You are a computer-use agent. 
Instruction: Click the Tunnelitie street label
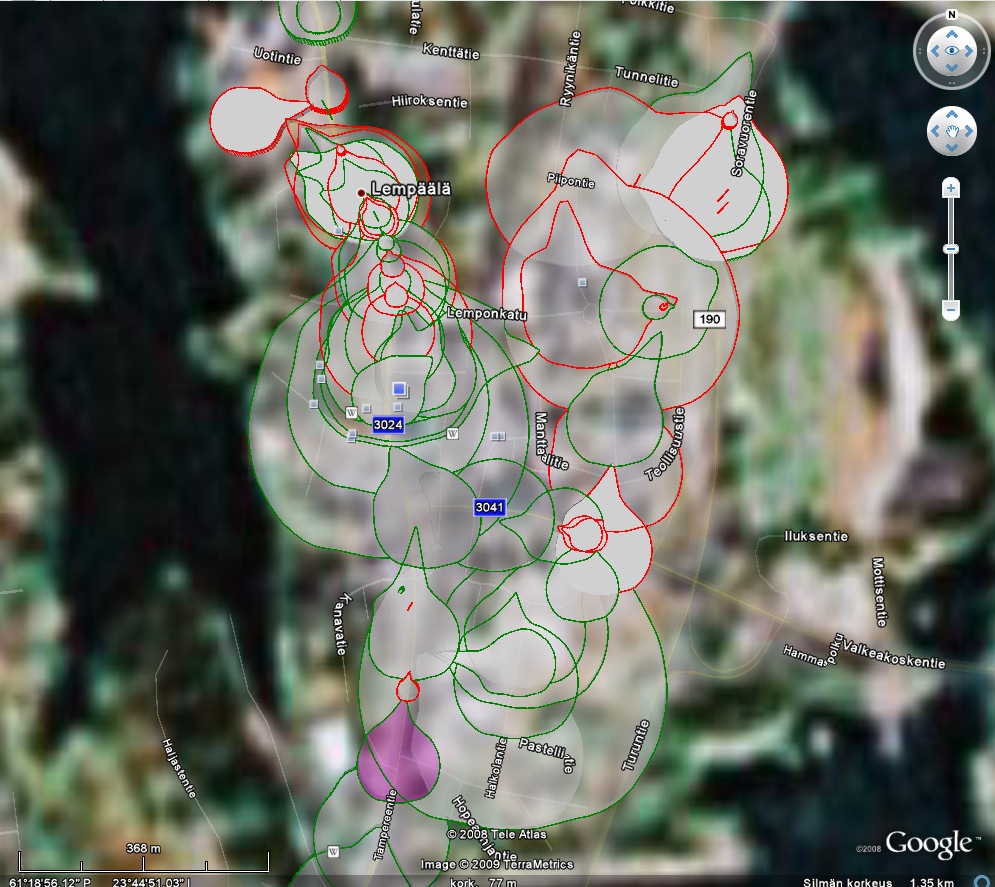(647, 77)
